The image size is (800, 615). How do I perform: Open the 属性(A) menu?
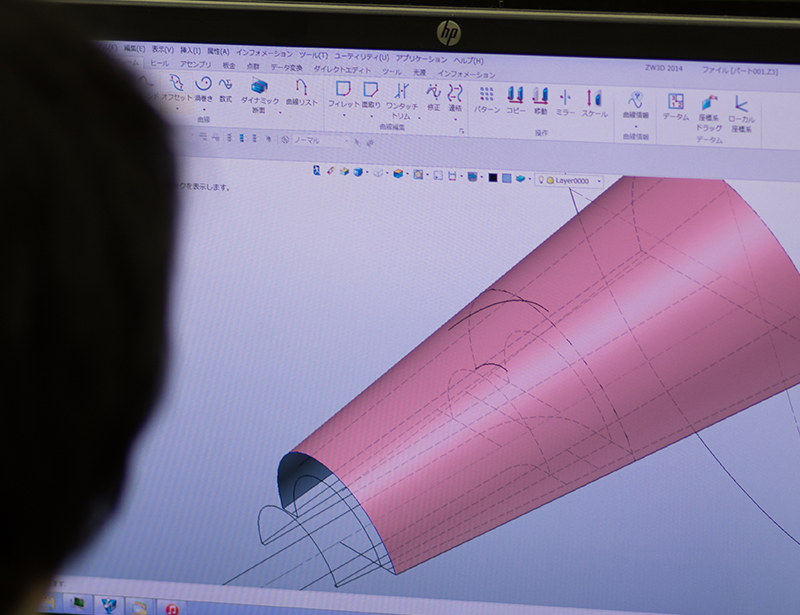218,52
